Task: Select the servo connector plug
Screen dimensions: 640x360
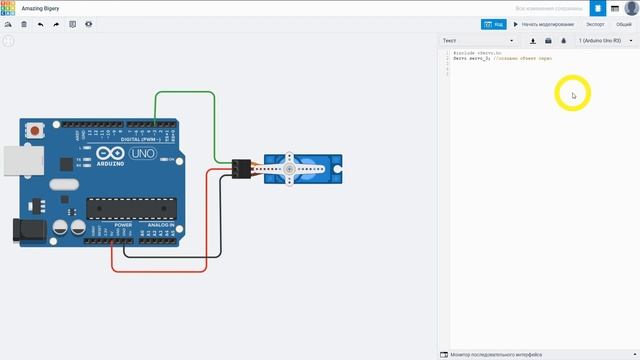Action: [242, 169]
